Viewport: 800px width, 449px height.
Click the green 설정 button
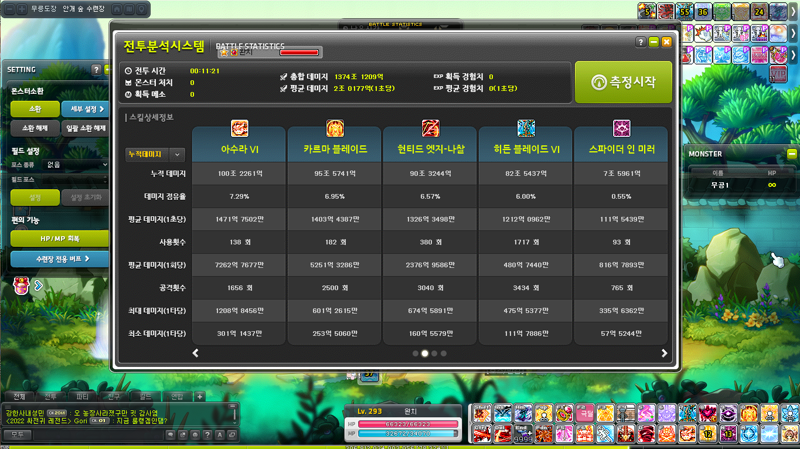[35, 197]
